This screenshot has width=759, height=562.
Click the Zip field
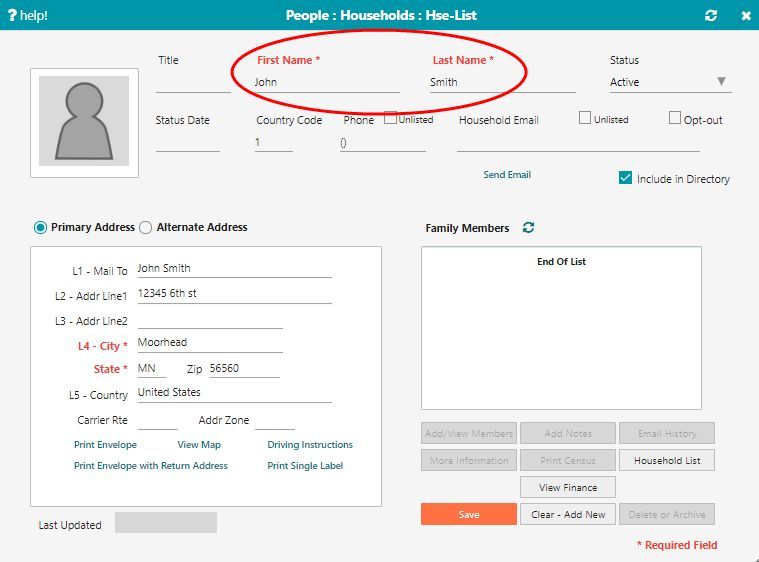(x=244, y=369)
